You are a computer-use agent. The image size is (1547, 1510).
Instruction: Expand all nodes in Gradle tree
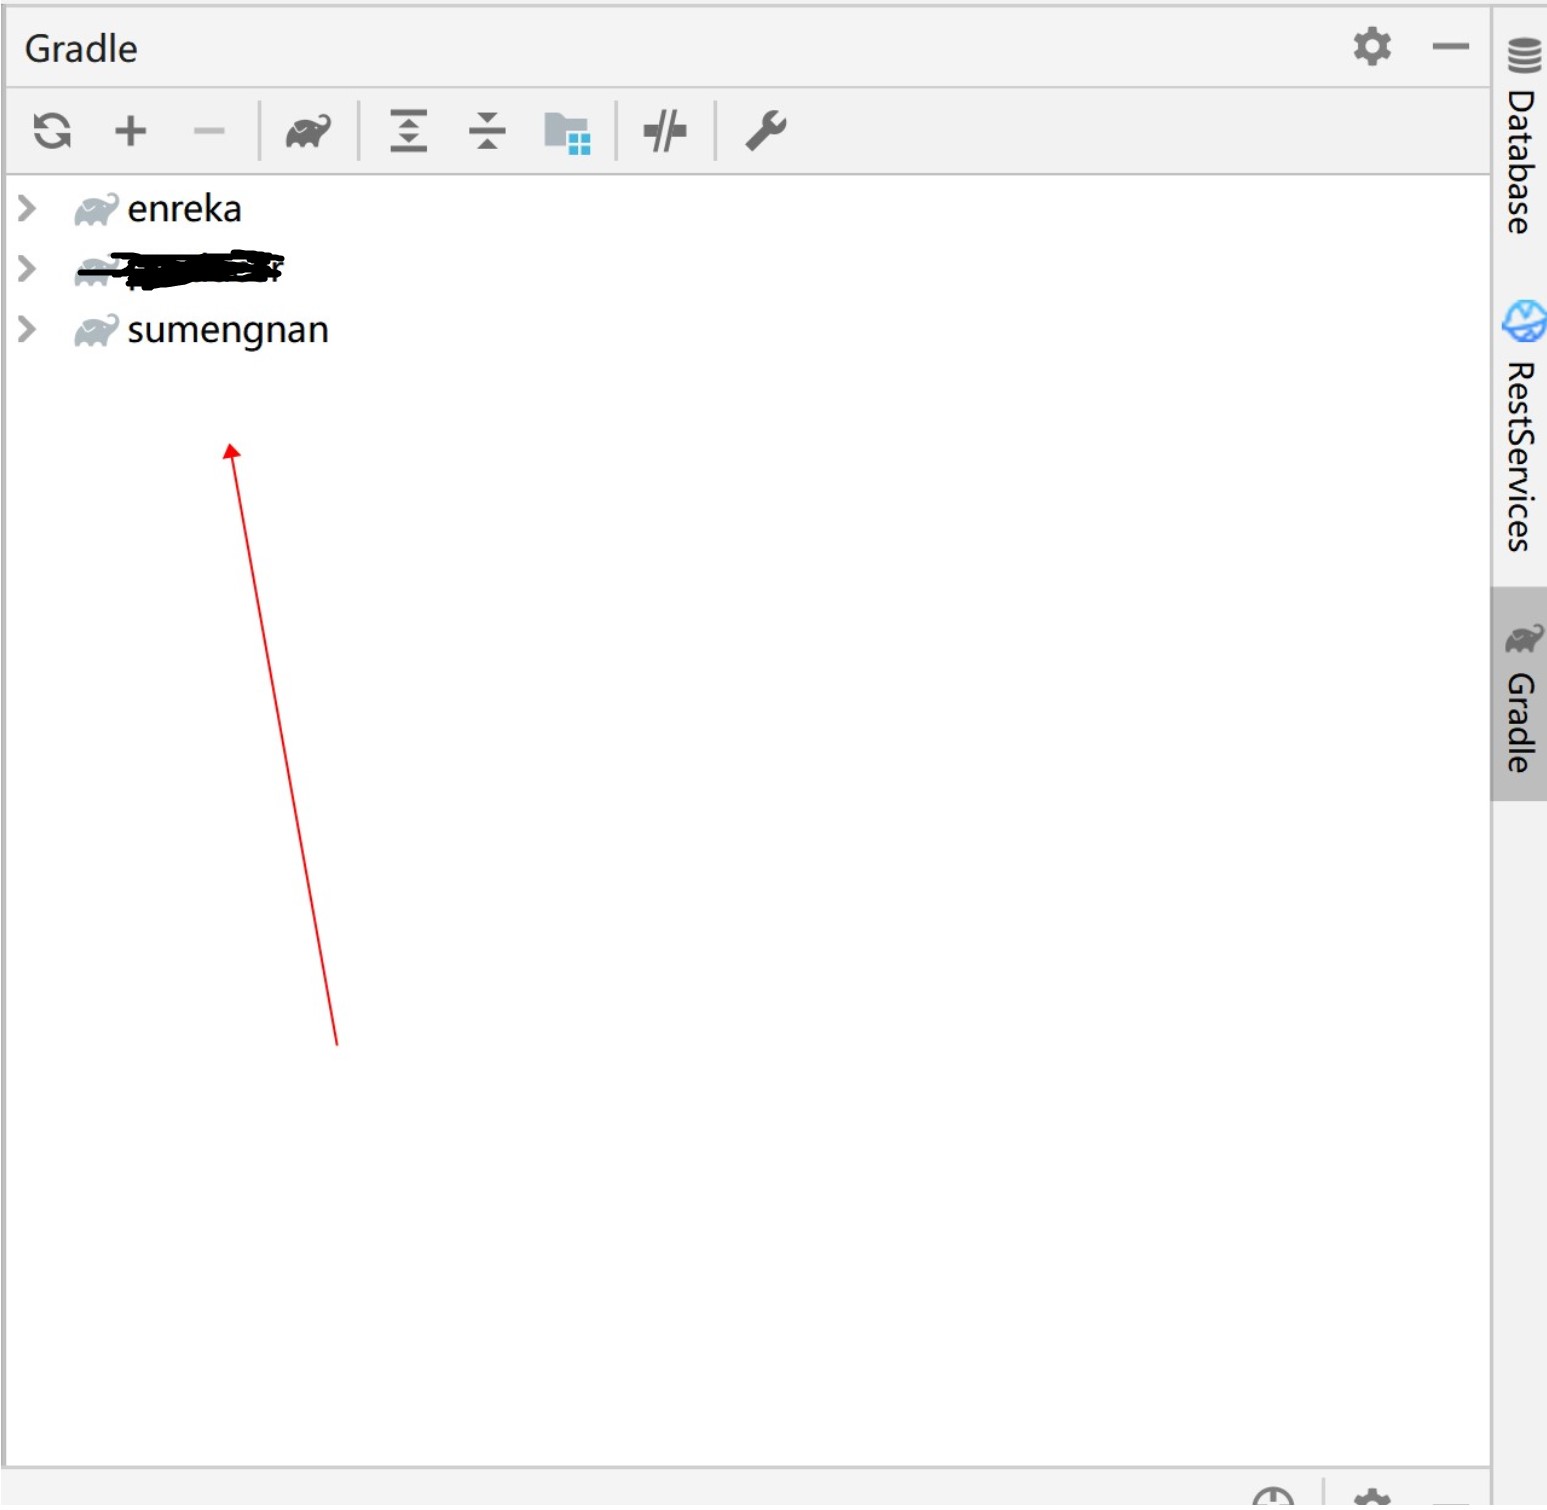[x=408, y=131]
